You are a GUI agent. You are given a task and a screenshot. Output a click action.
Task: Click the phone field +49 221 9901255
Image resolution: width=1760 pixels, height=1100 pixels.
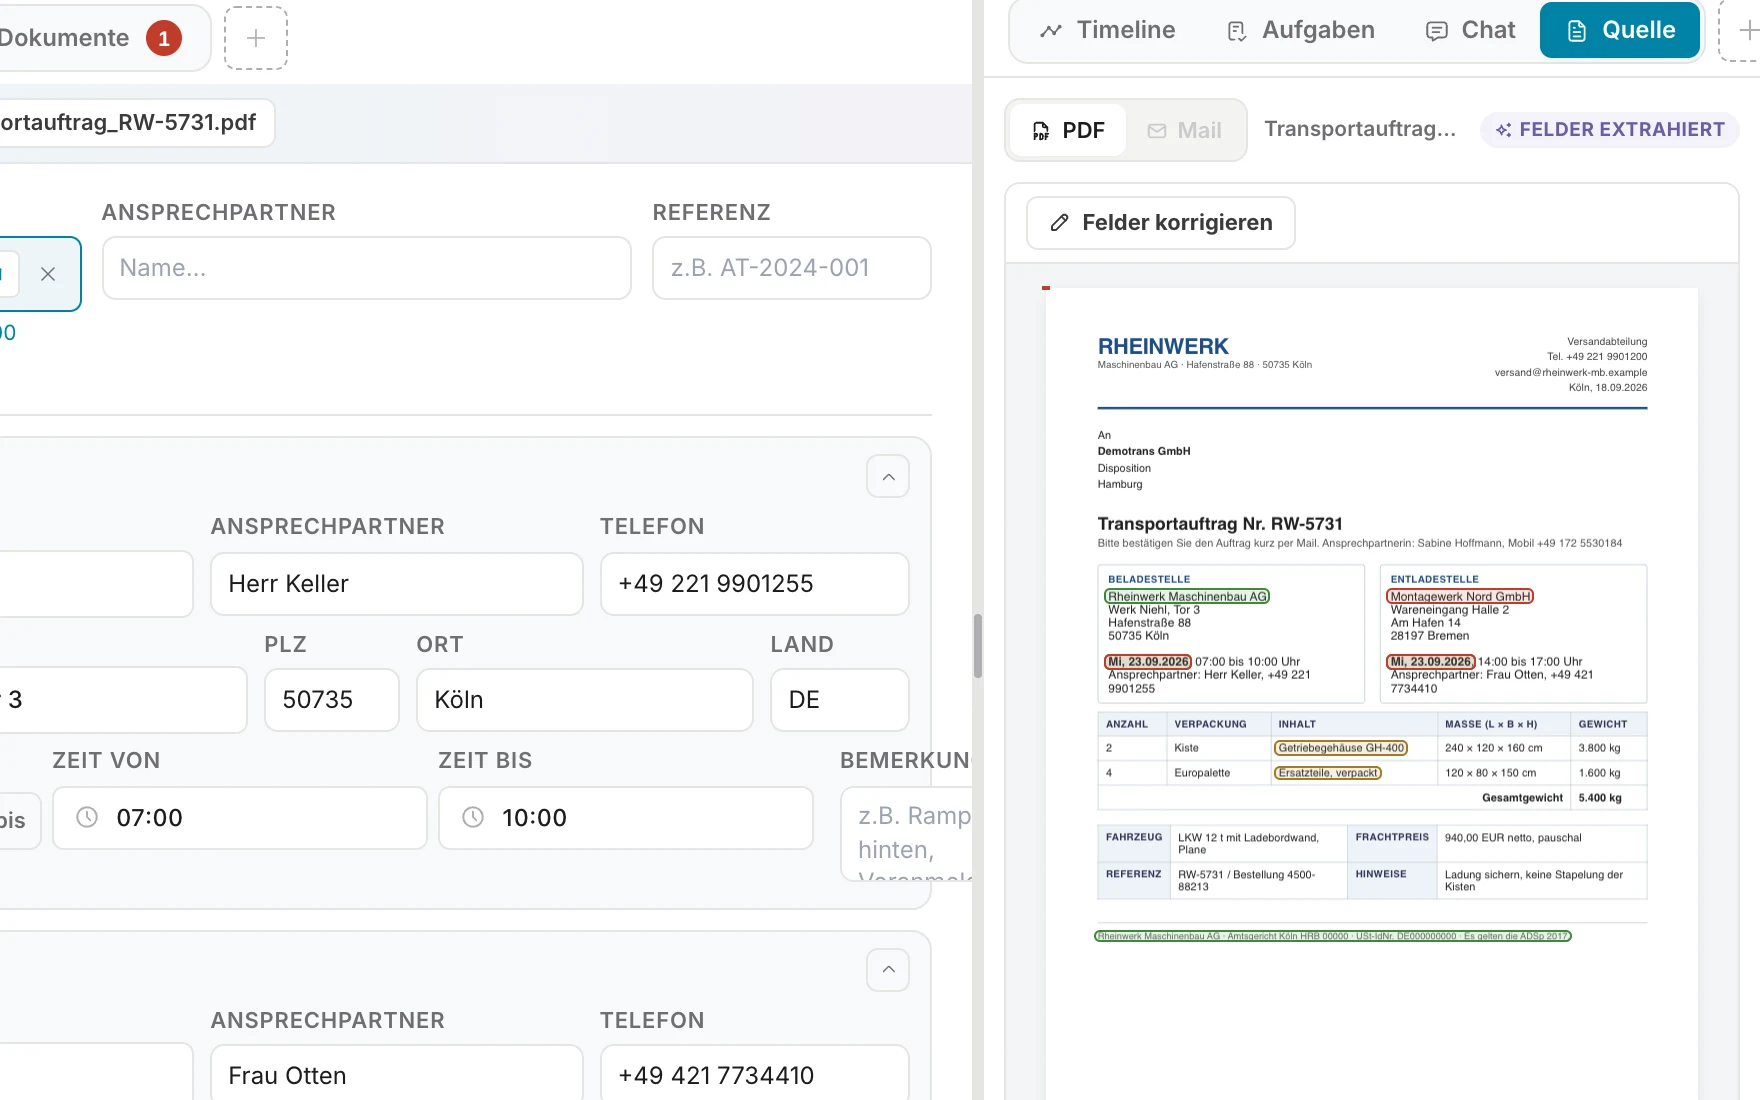point(755,584)
